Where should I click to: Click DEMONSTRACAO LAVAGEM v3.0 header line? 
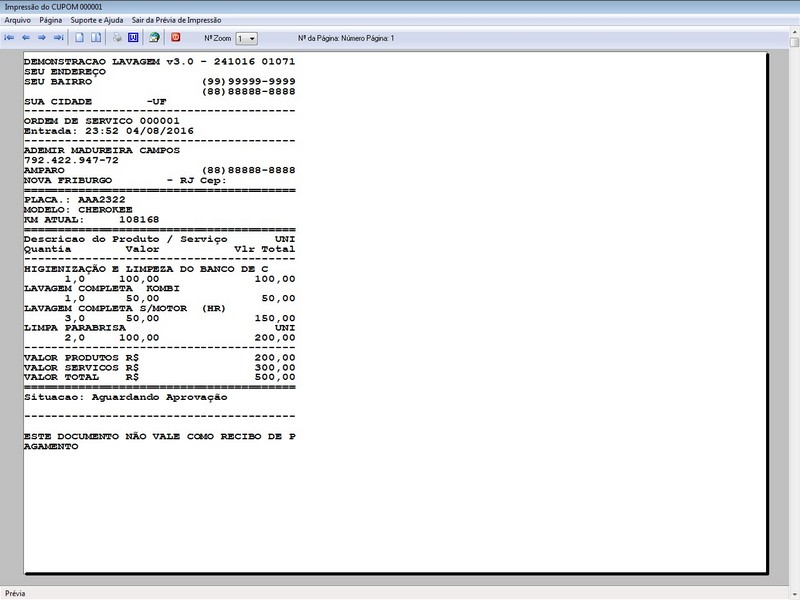(160, 62)
